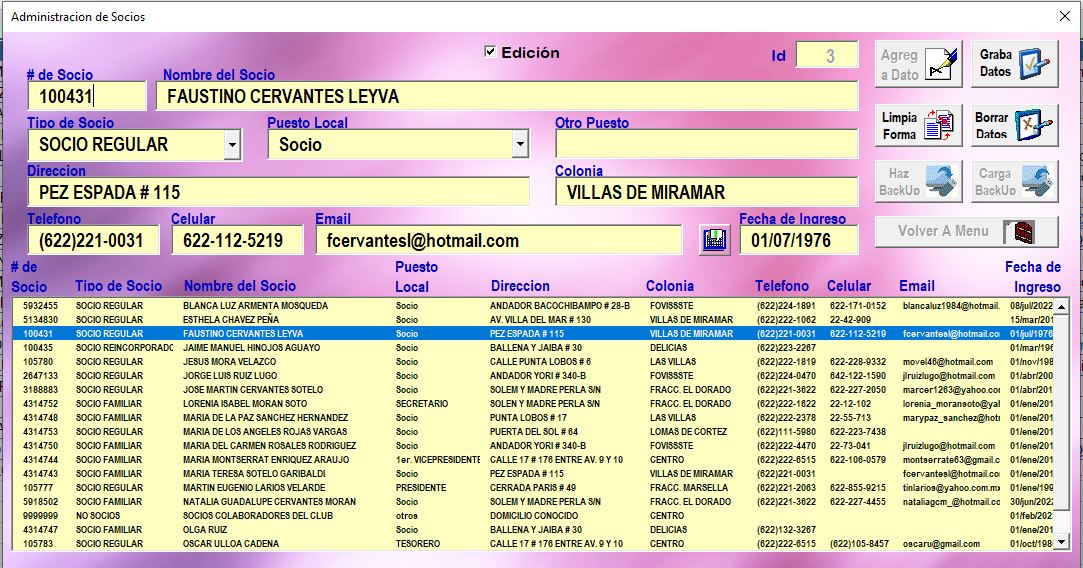
Task: Open Tipo de Socio dropdown arrow
Action: point(233,145)
